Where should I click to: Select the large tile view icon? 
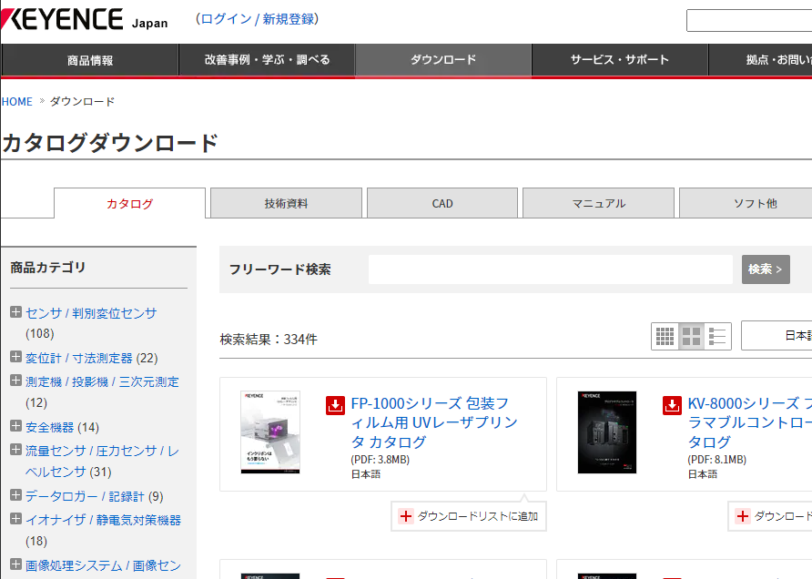691,337
